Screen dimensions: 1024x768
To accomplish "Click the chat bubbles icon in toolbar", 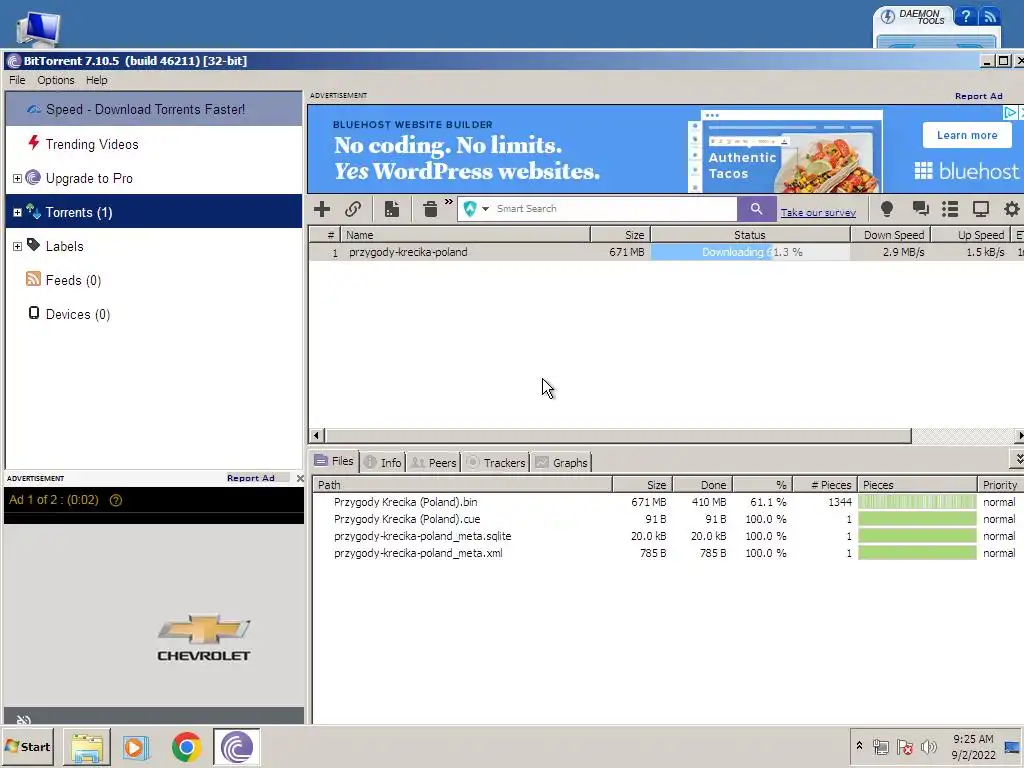I will pos(920,209).
